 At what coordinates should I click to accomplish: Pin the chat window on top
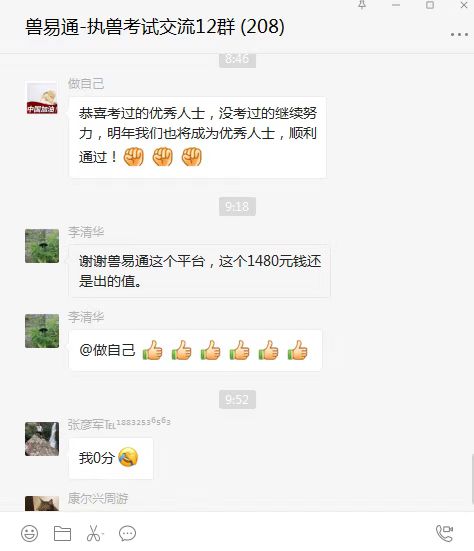pos(362,5)
